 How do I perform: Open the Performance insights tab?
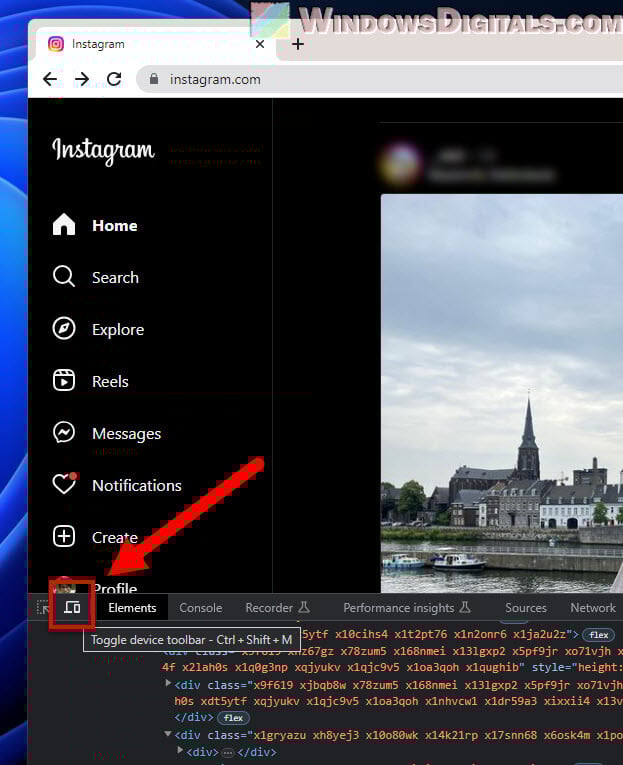click(x=407, y=608)
